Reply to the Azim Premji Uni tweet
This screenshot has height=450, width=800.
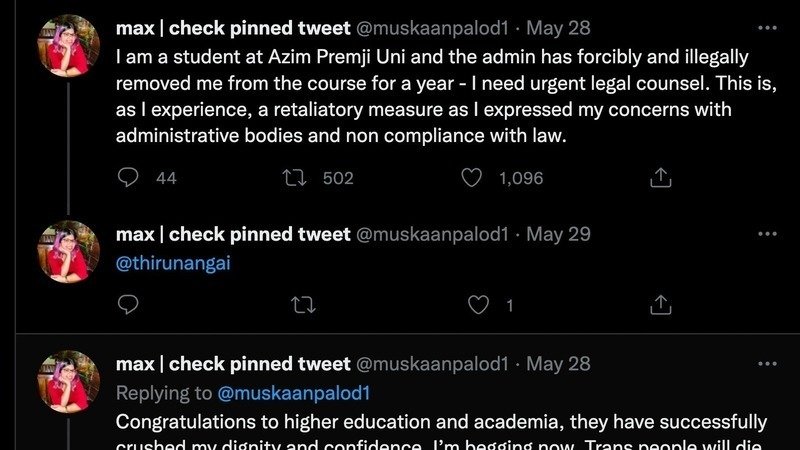[128, 178]
